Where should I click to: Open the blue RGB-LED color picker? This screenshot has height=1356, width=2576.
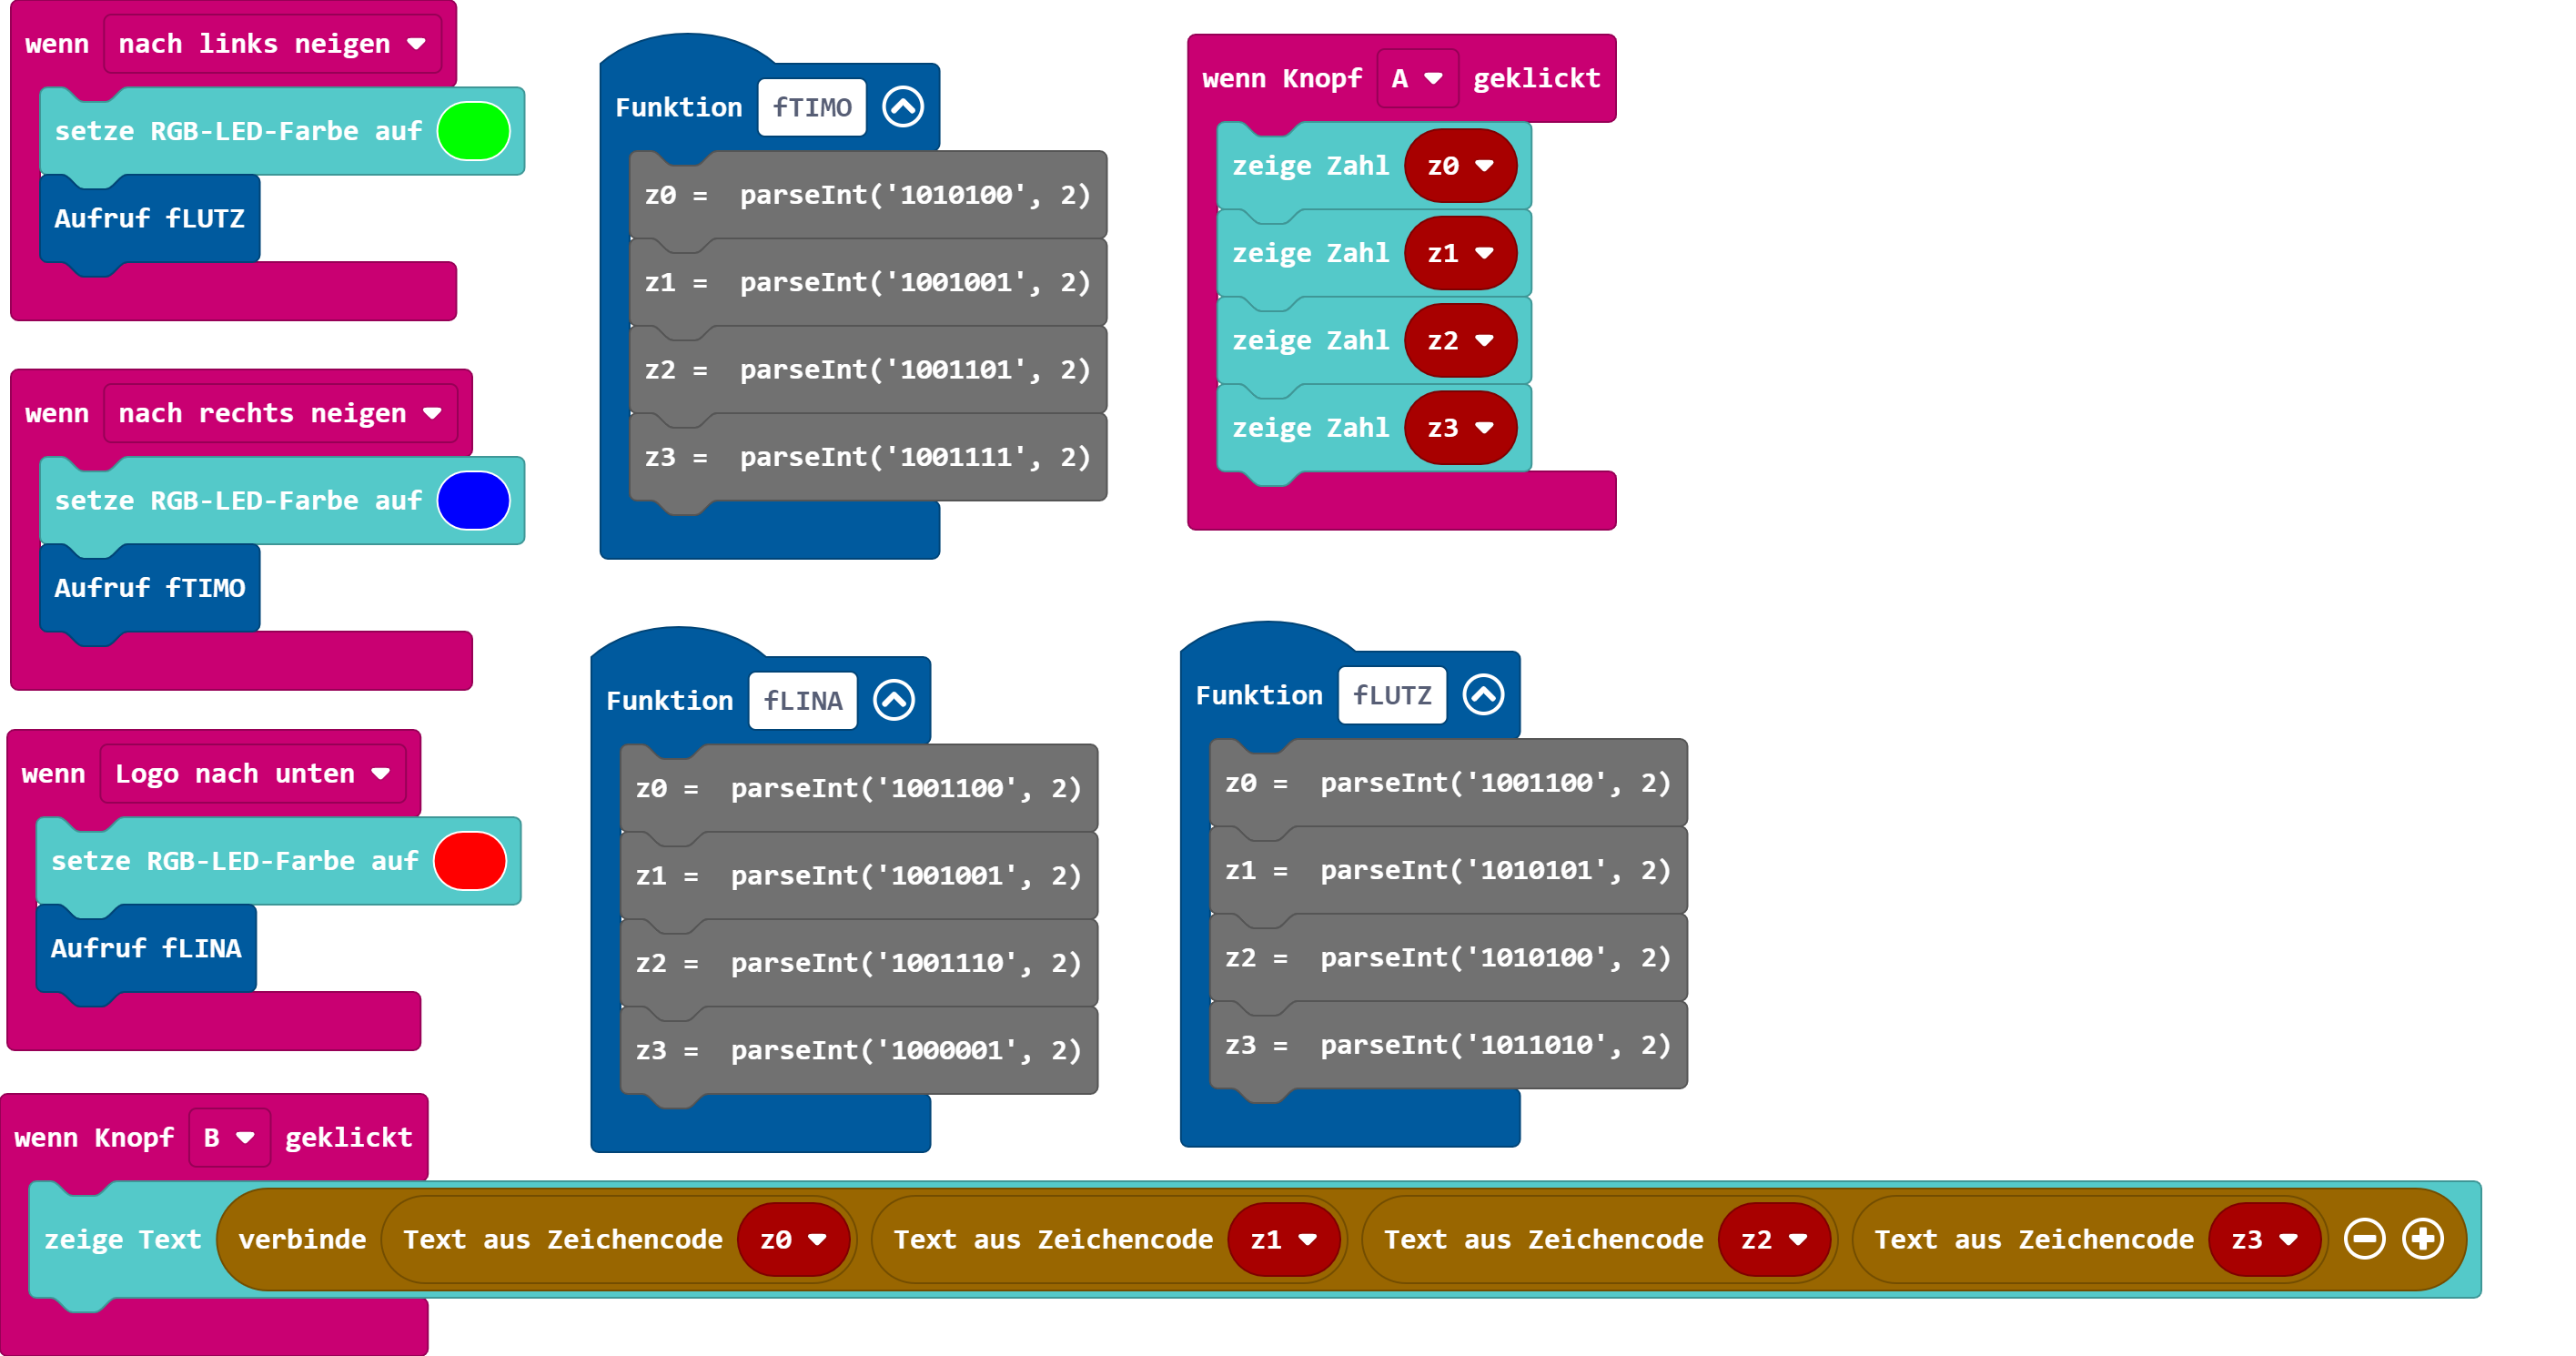point(473,501)
